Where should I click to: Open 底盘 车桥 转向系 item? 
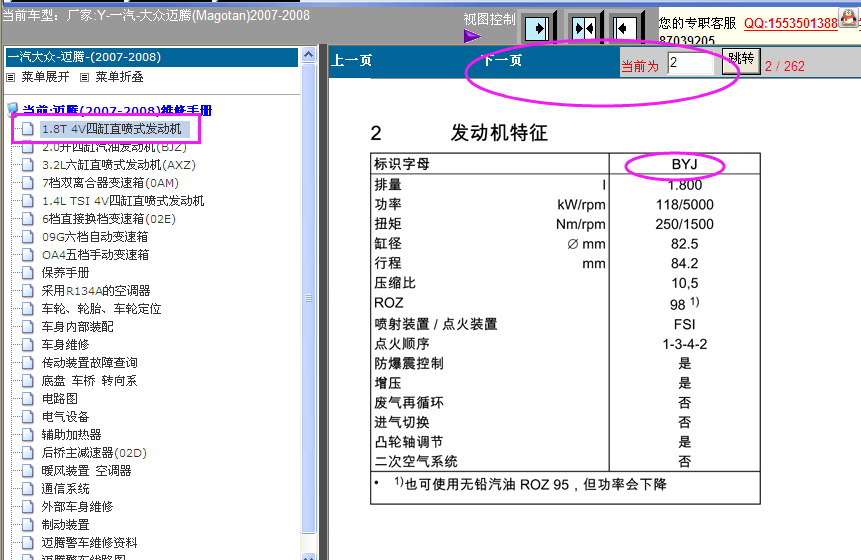[90, 381]
